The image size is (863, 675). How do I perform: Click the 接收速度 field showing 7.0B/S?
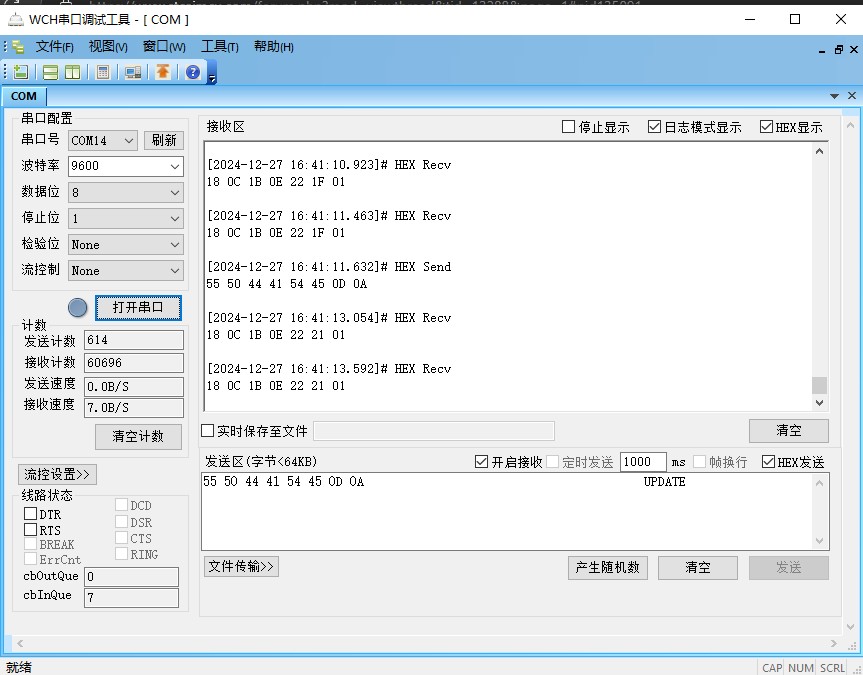click(134, 408)
